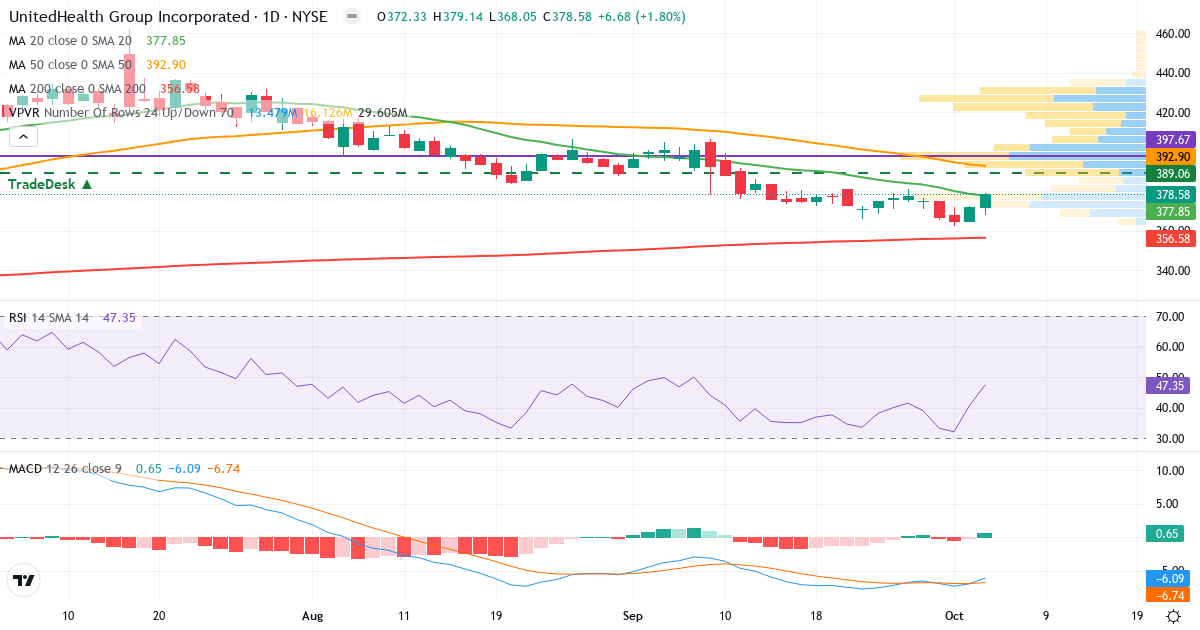The width and height of the screenshot is (1200, 630).
Task: Click the TradingView logo
Action: 24,580
